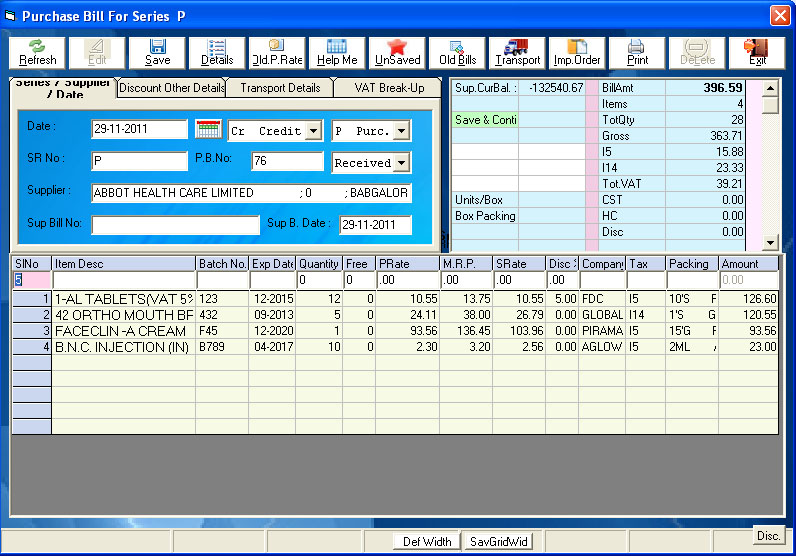Open Old P.Rate toolbar icon
Viewport: 796px width, 556px height.
277,53
